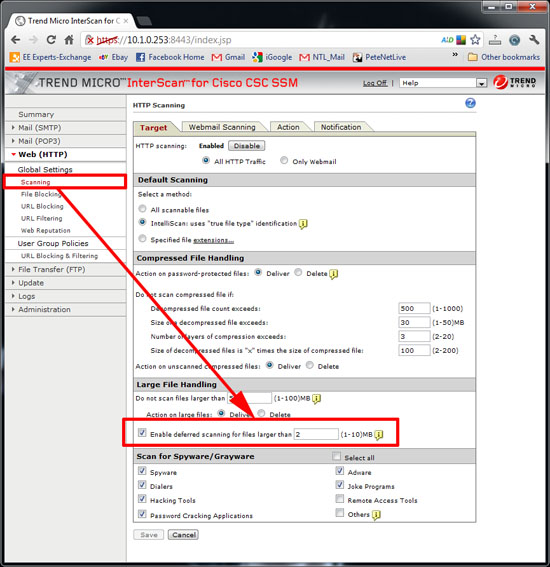Click deferred scanning size field

coord(316,434)
